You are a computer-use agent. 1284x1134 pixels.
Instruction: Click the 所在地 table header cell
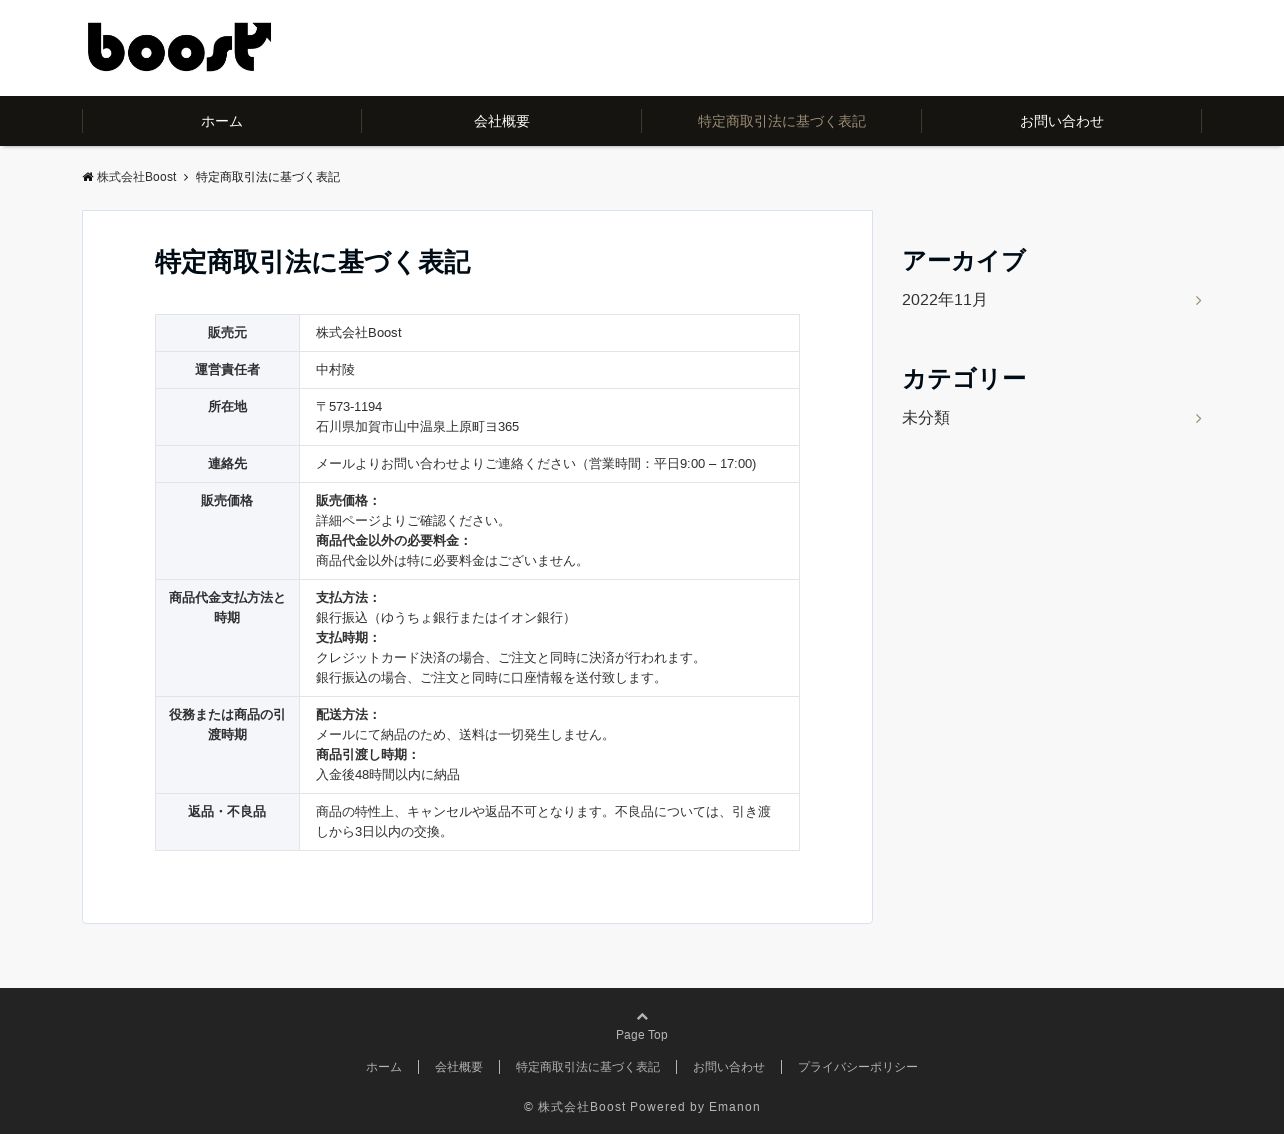[227, 417]
